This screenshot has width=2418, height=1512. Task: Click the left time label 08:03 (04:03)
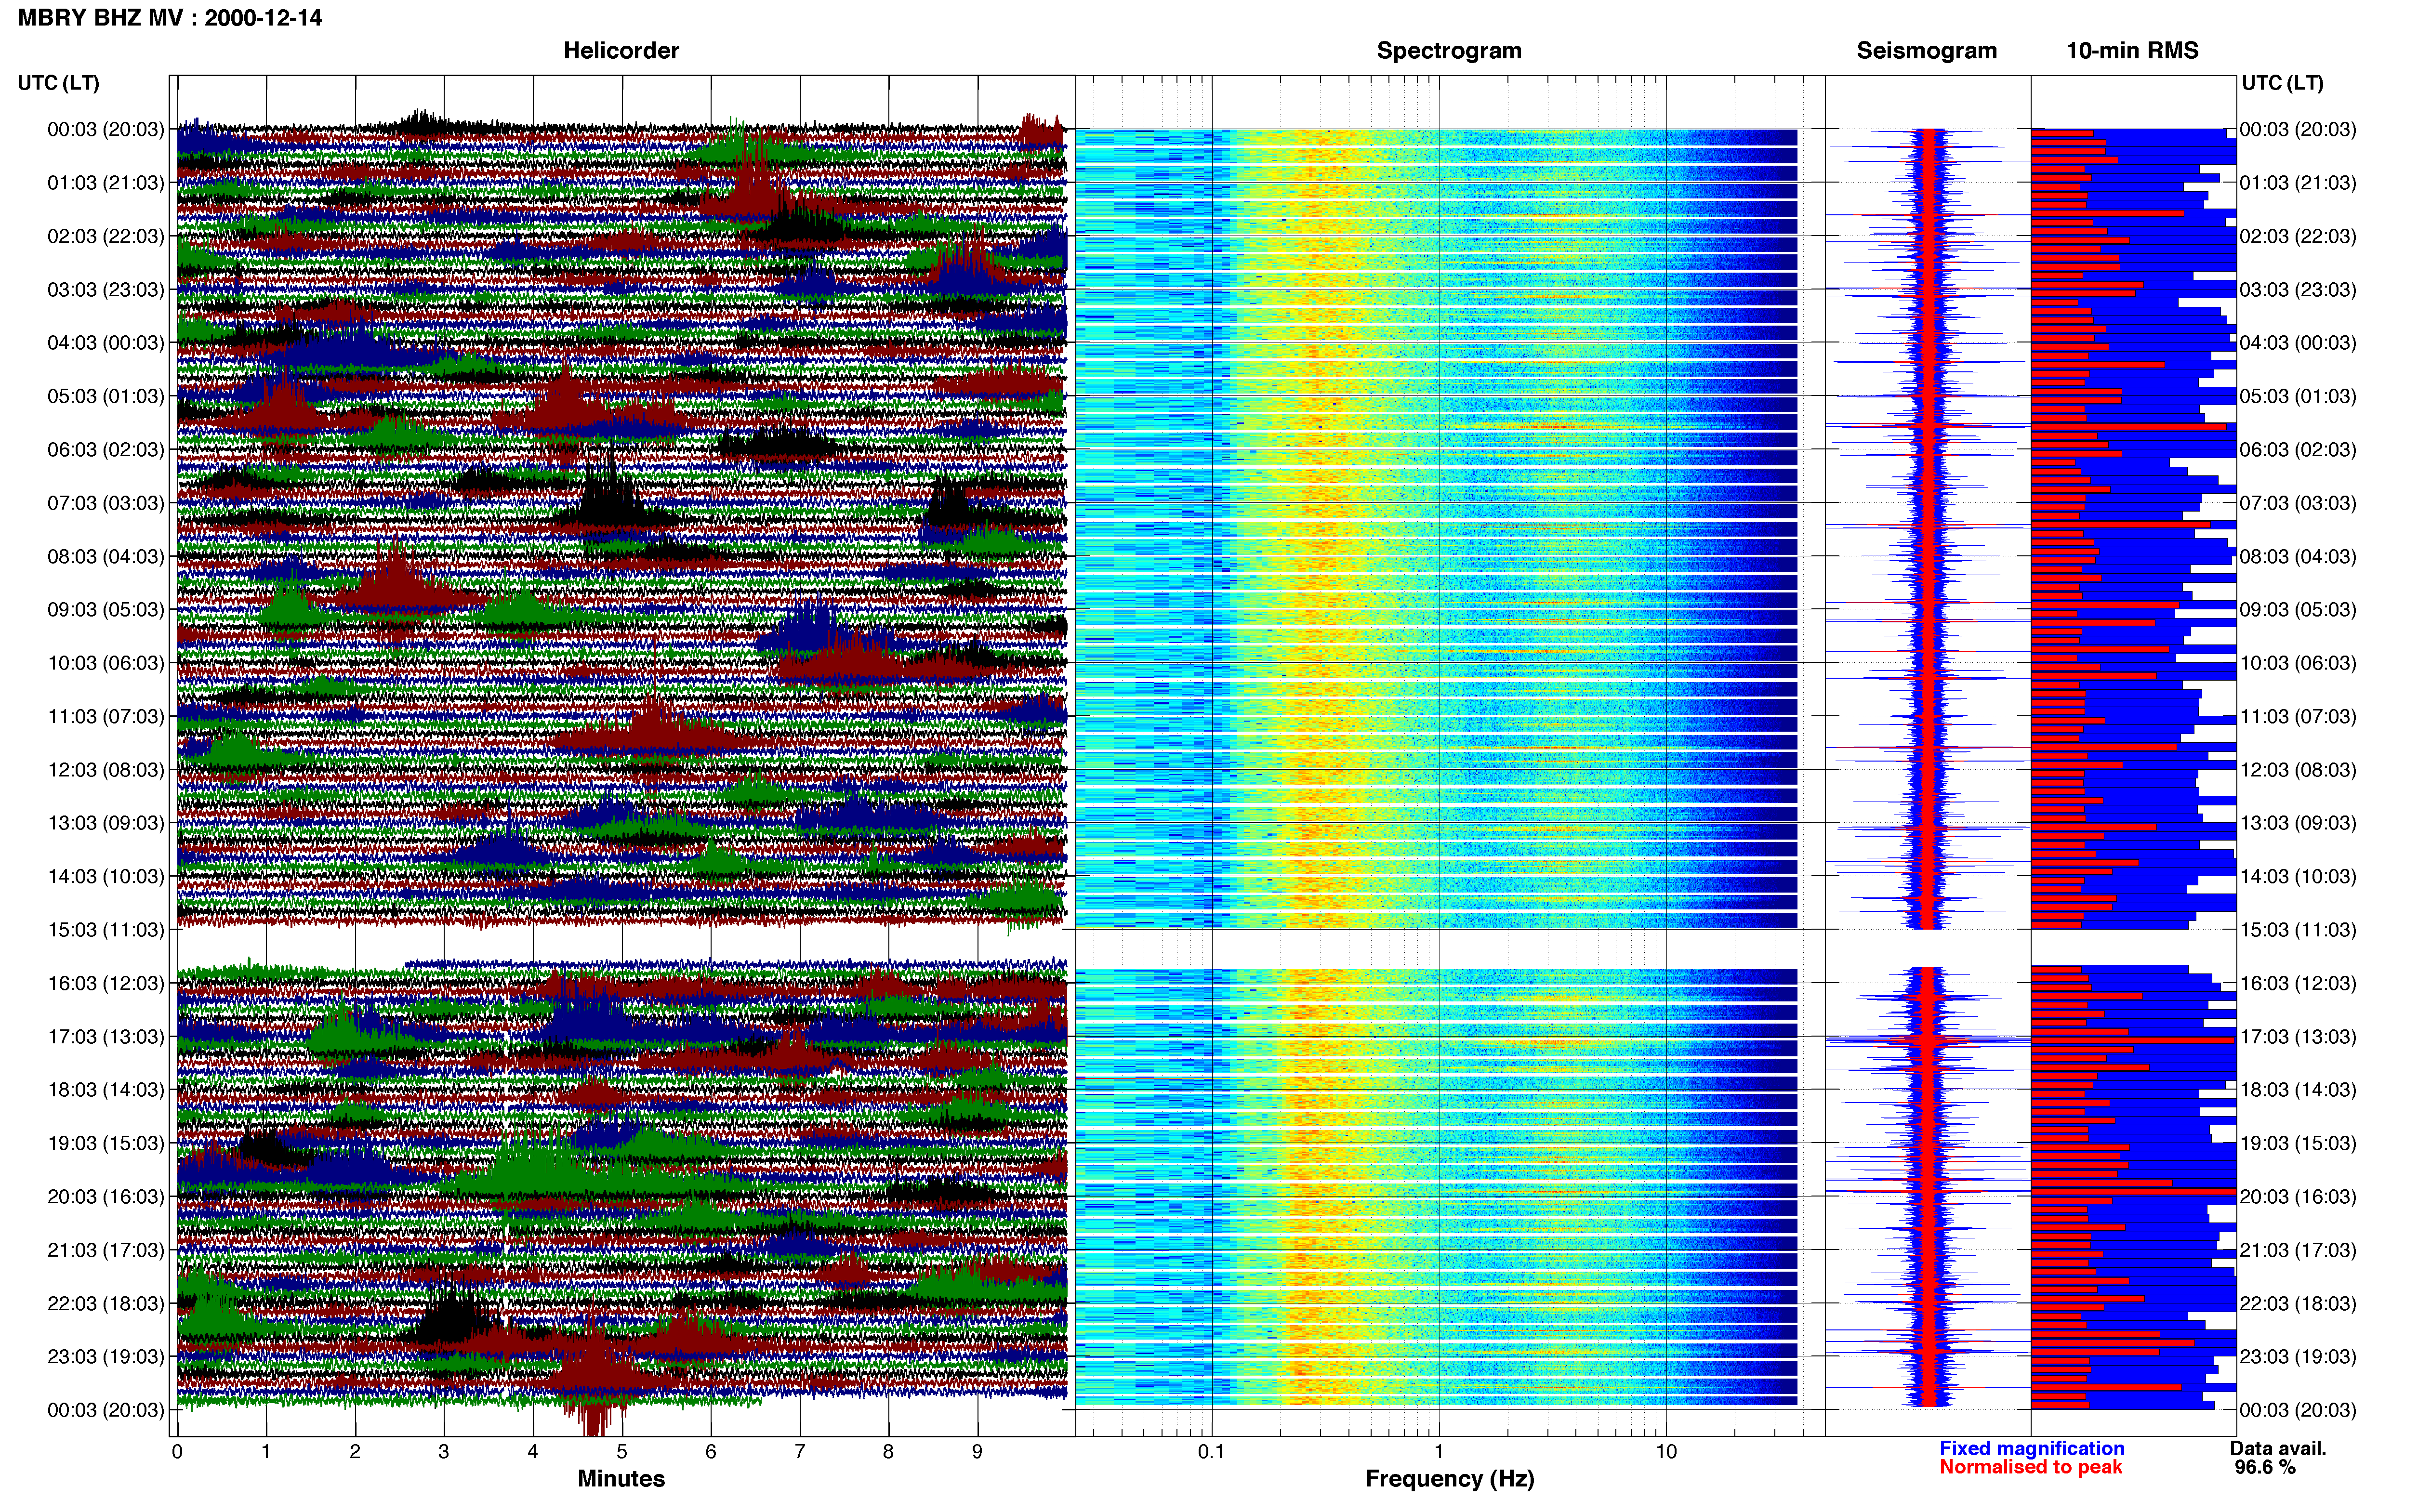tap(106, 556)
